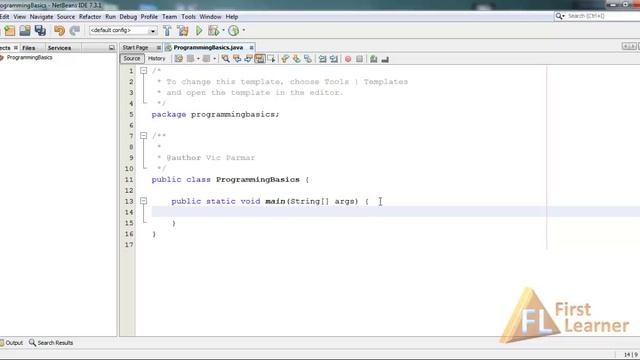Click the History view button
The height and width of the screenshot is (360, 640).
157,59
